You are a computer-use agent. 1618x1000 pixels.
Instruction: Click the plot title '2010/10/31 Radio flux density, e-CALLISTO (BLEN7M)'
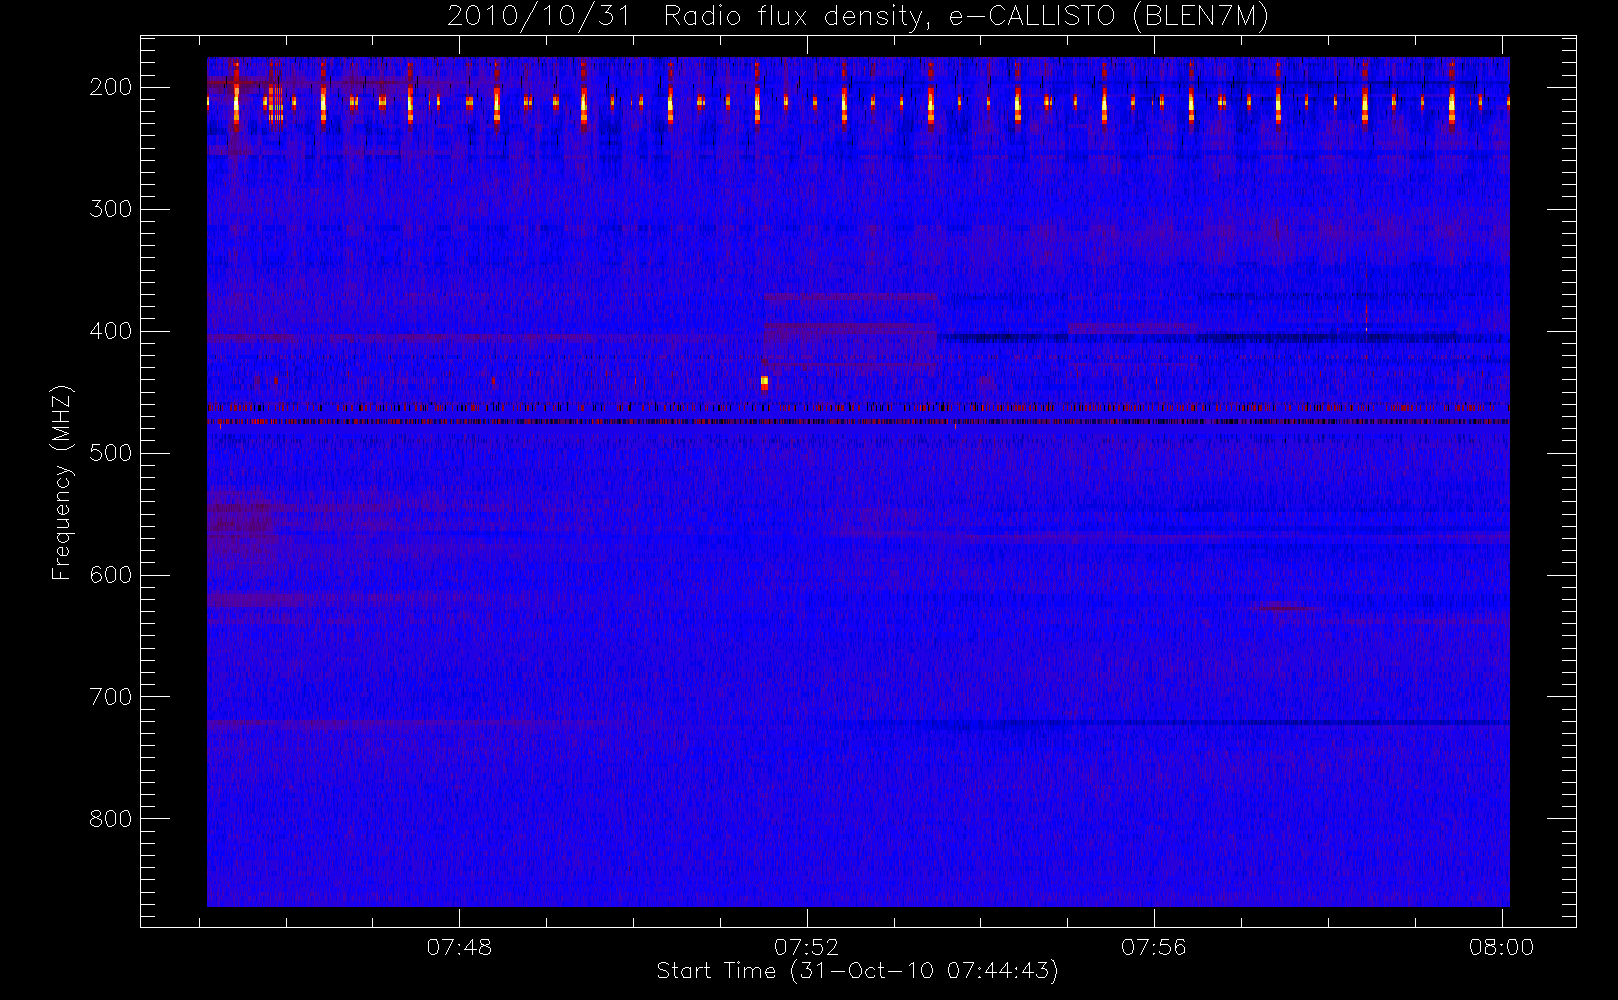click(858, 17)
